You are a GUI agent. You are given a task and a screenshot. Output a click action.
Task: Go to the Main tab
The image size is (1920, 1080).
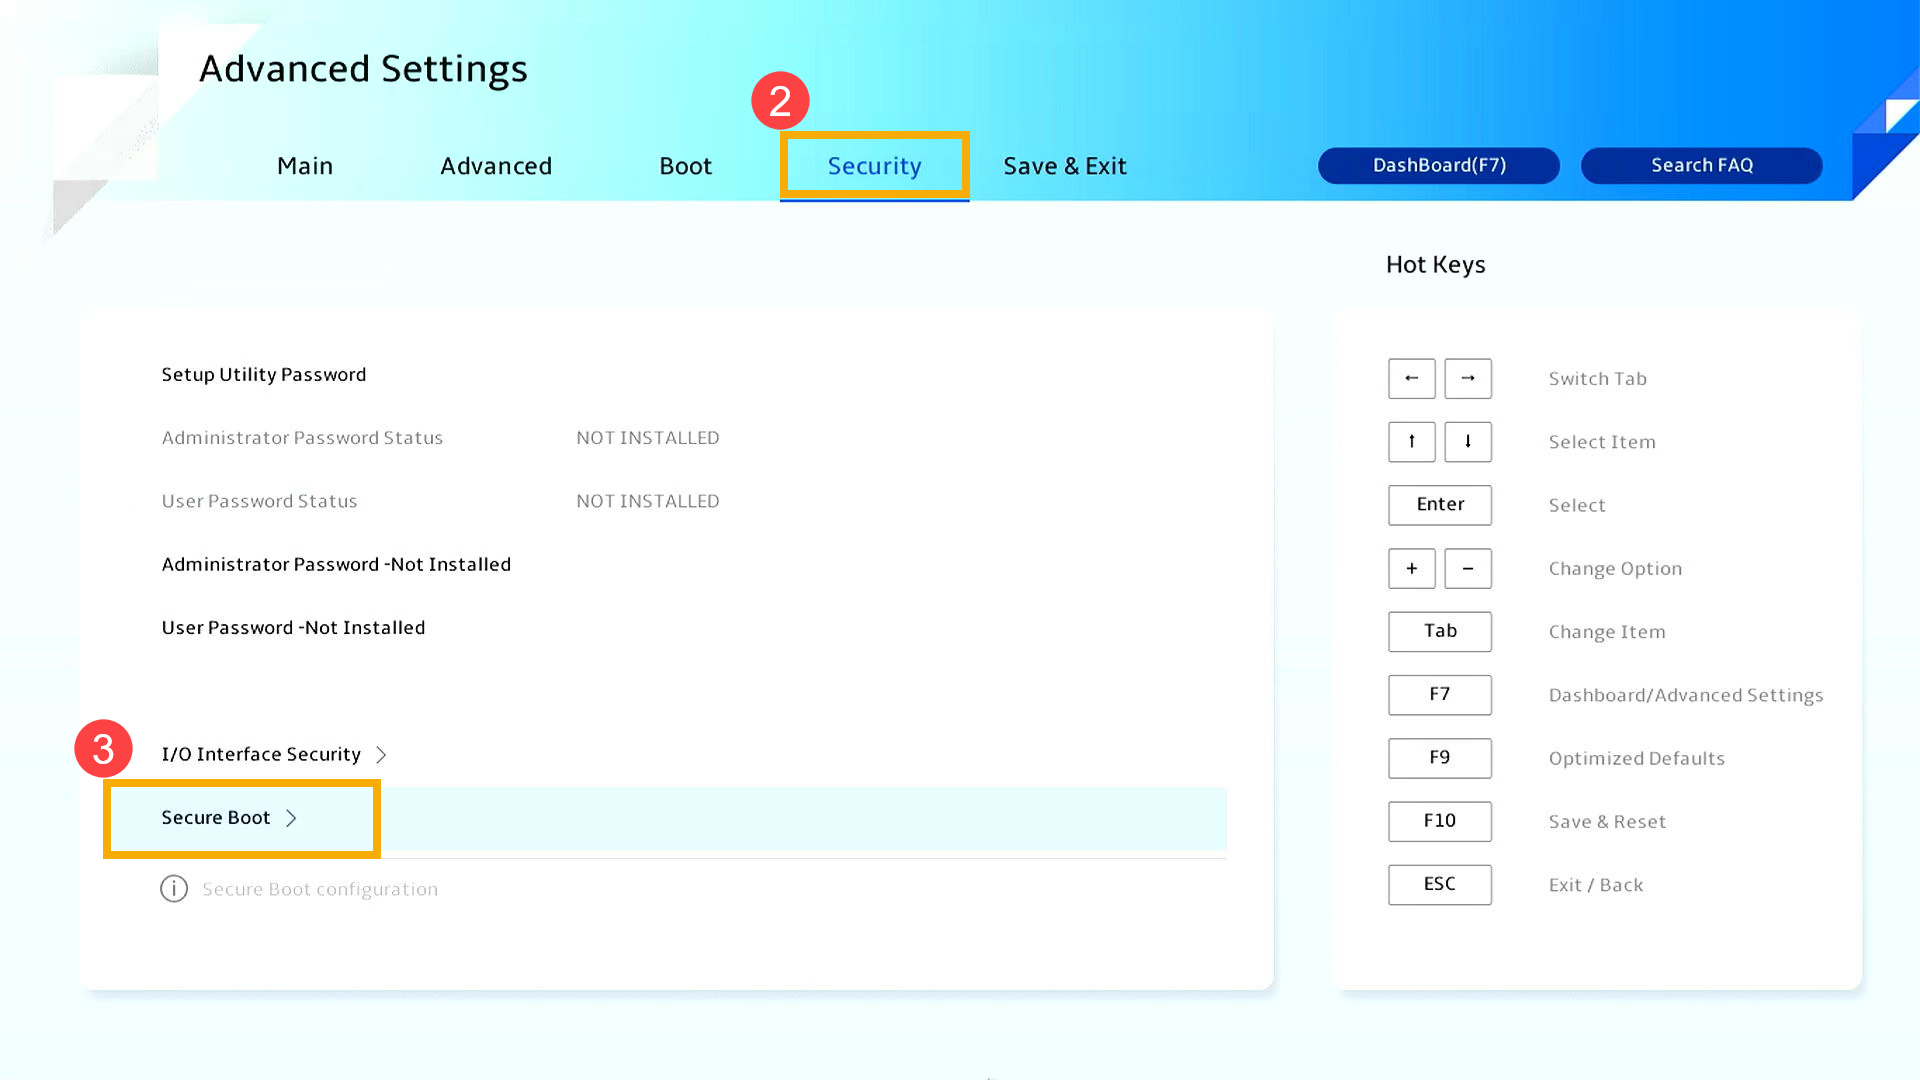click(305, 166)
